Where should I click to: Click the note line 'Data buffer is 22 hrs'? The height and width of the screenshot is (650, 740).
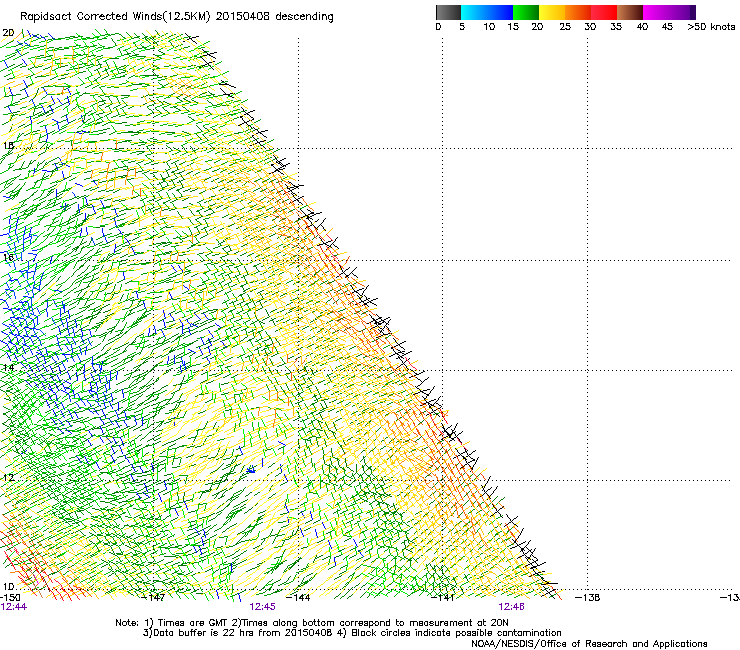[352, 633]
